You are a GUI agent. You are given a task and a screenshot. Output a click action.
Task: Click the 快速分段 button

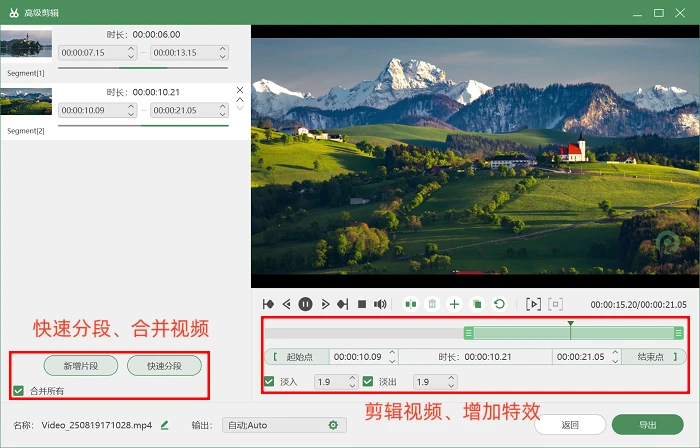pos(164,366)
